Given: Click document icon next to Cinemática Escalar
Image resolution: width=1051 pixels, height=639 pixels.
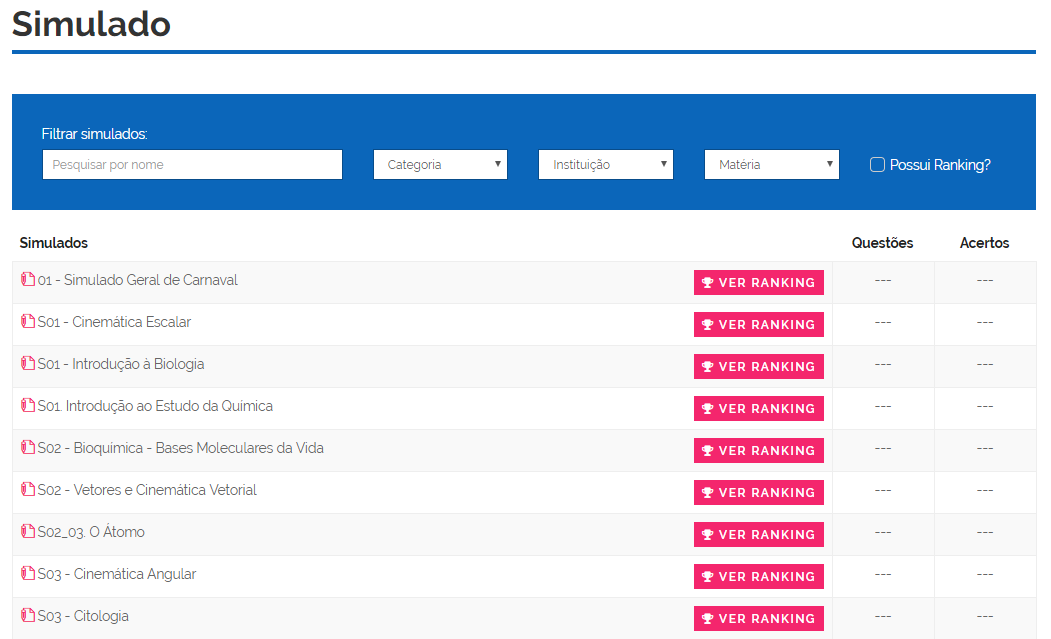Looking at the screenshot, I should point(28,322).
